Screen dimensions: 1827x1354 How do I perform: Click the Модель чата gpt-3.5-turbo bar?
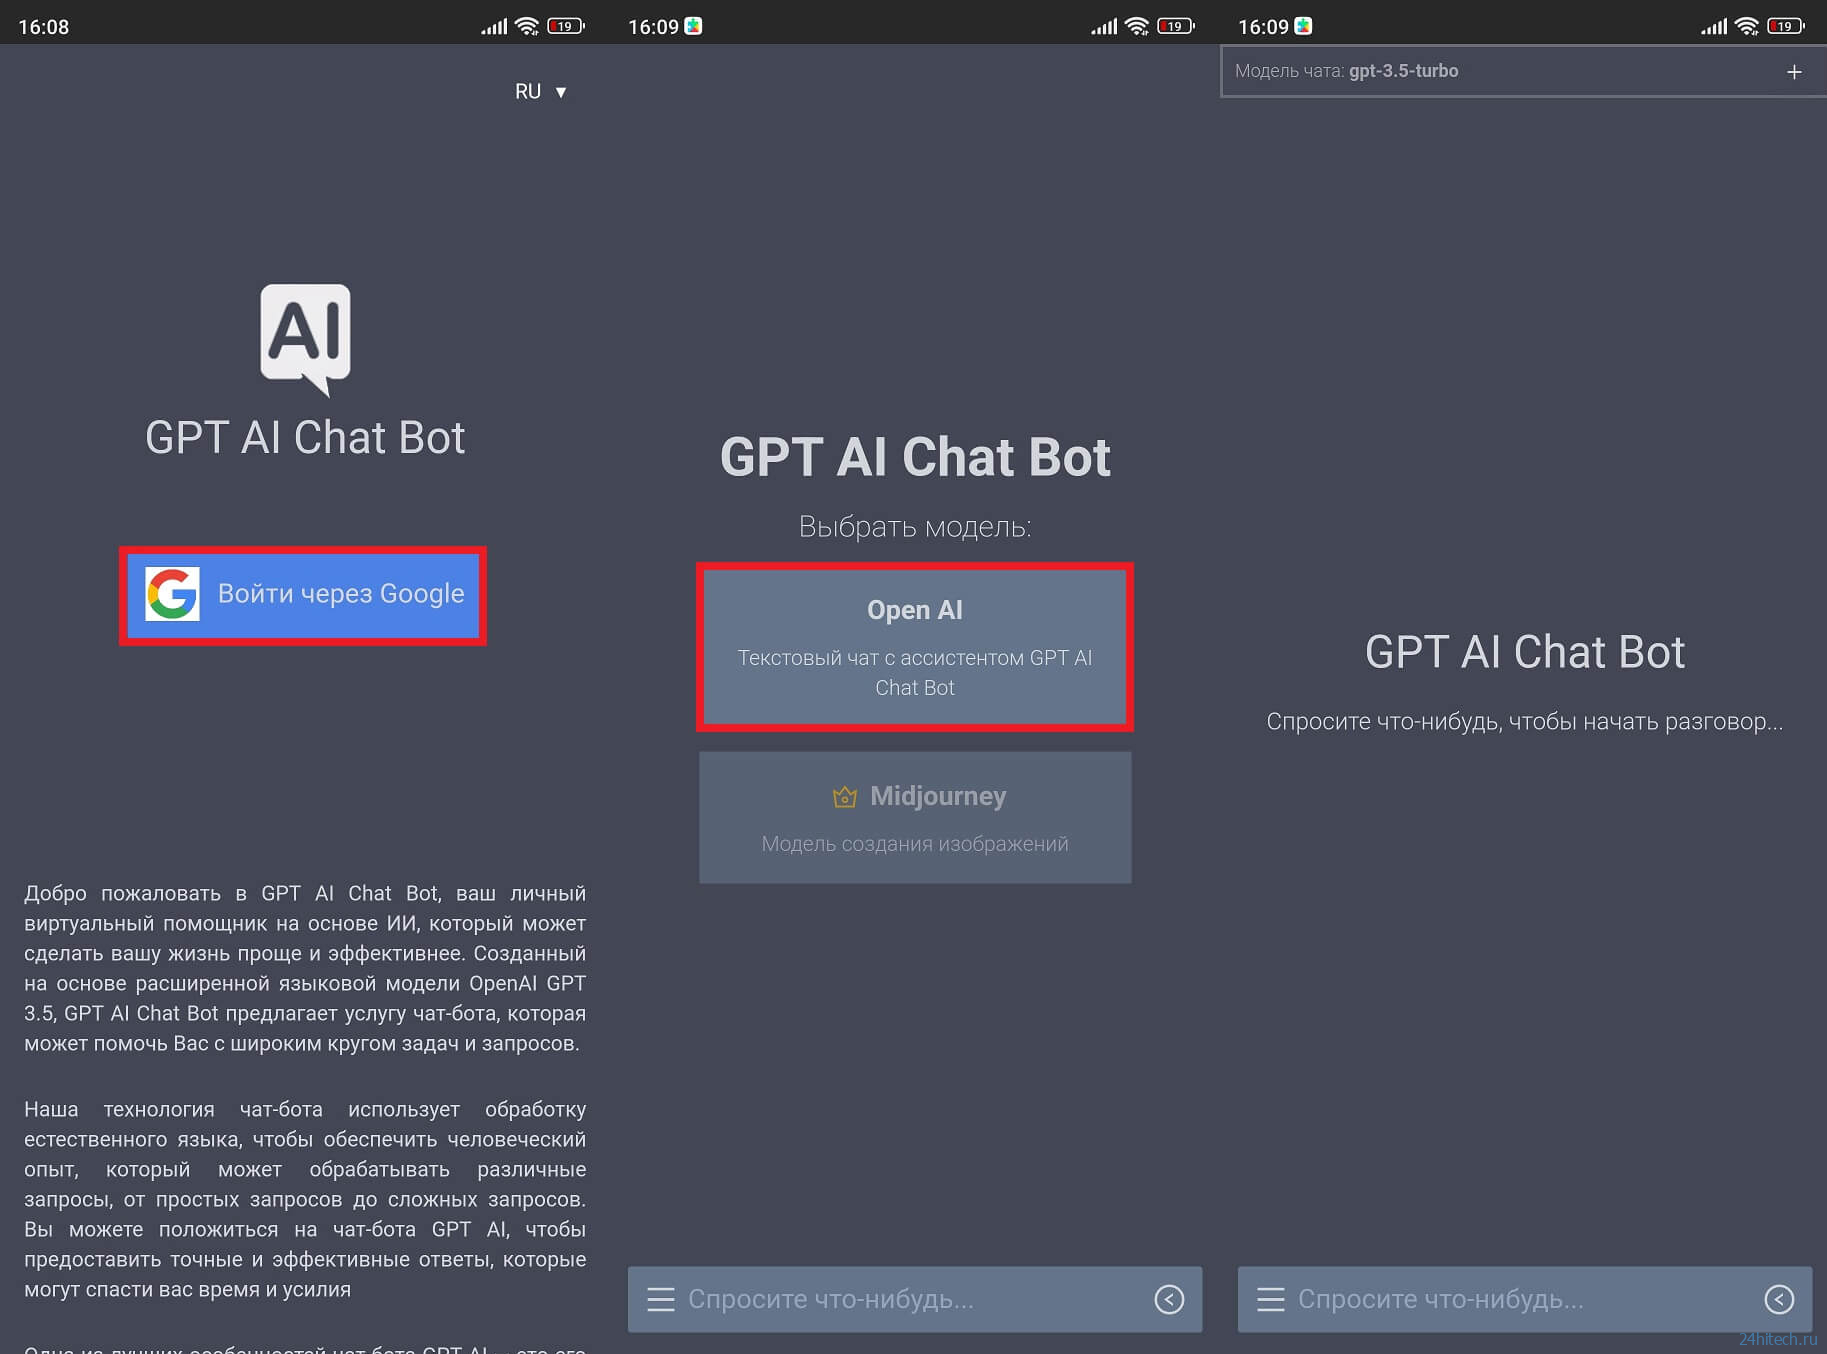point(1524,71)
